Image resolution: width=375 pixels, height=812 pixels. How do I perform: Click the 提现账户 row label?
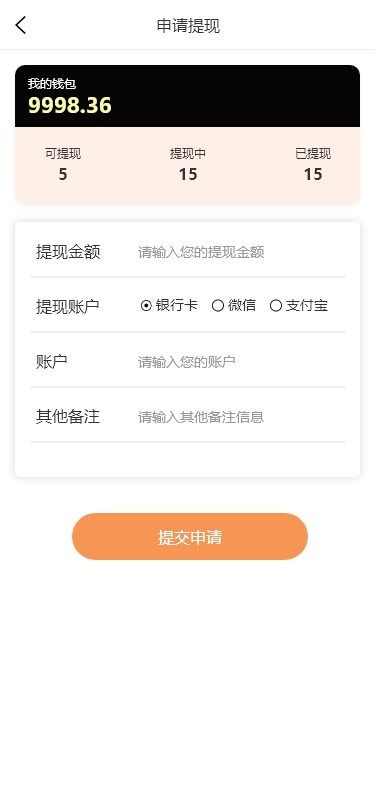coord(67,307)
